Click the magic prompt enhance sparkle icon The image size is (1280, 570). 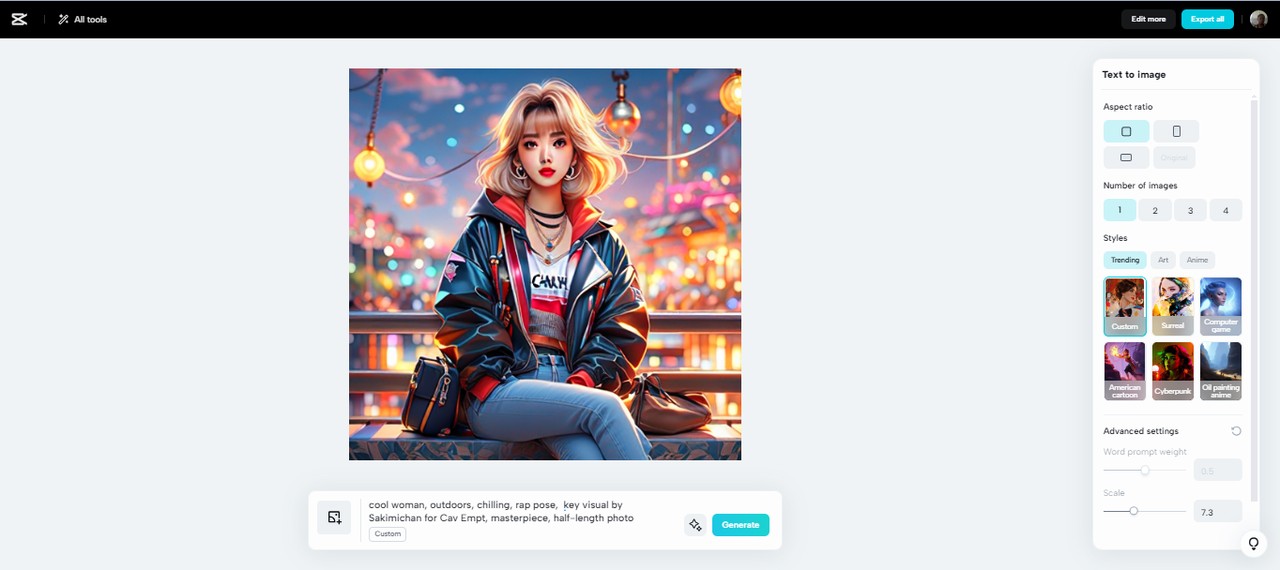(x=695, y=525)
